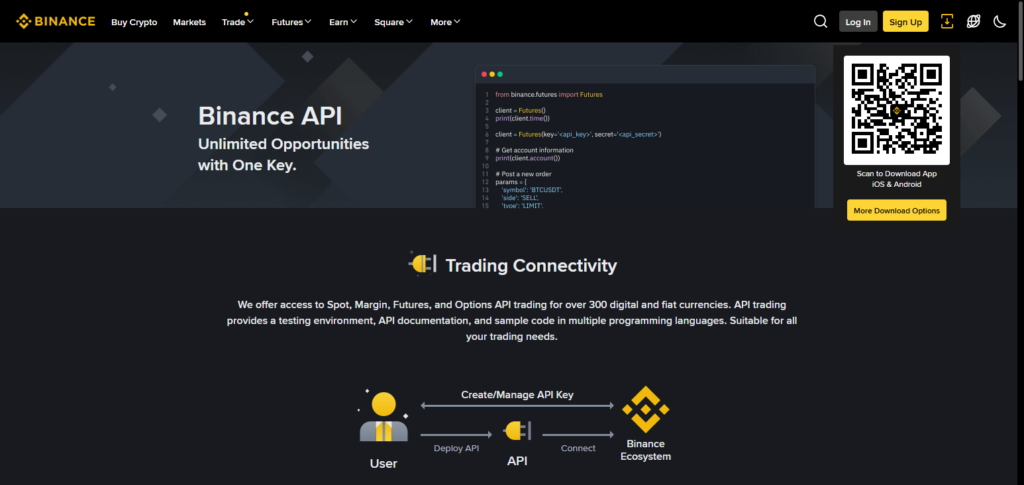Click the Binance Ecosystem logo icon

point(645,409)
